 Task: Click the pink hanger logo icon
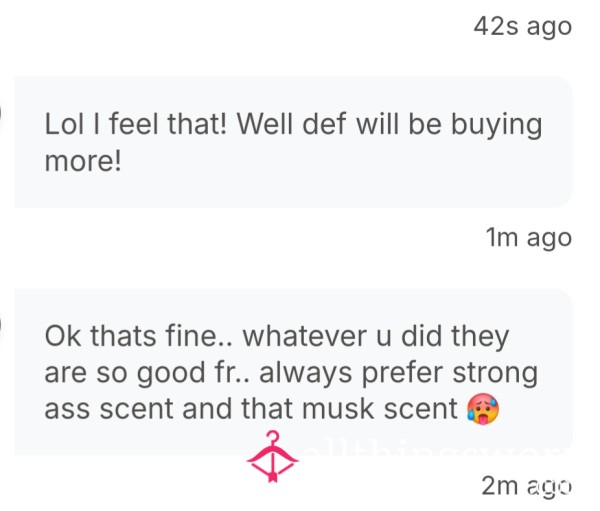(x=272, y=457)
